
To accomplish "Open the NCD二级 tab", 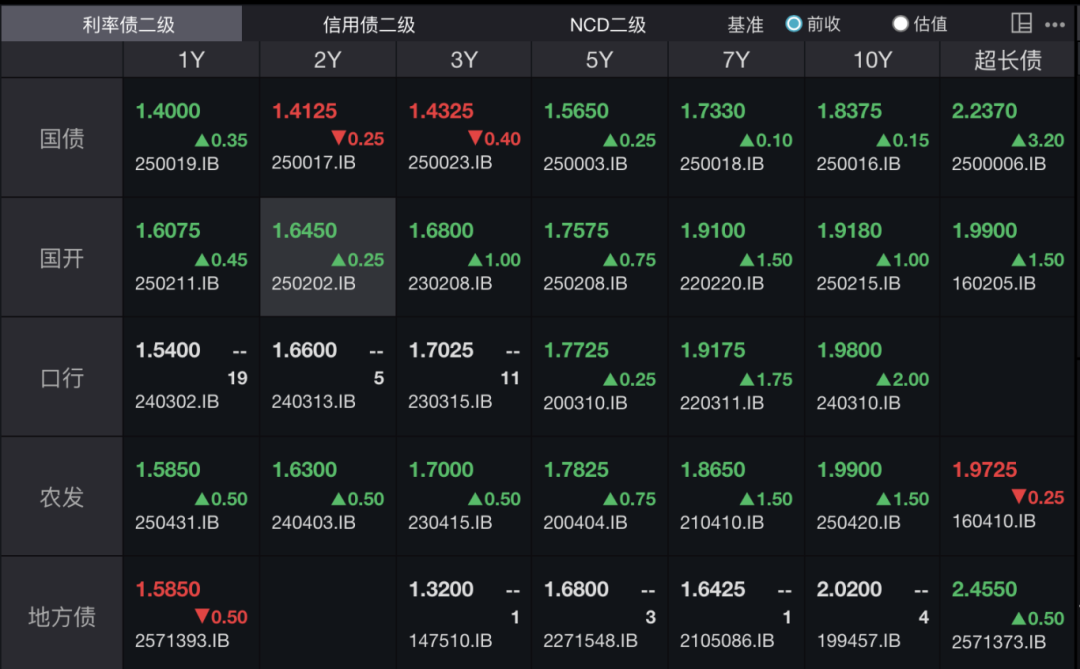I will 607,24.
